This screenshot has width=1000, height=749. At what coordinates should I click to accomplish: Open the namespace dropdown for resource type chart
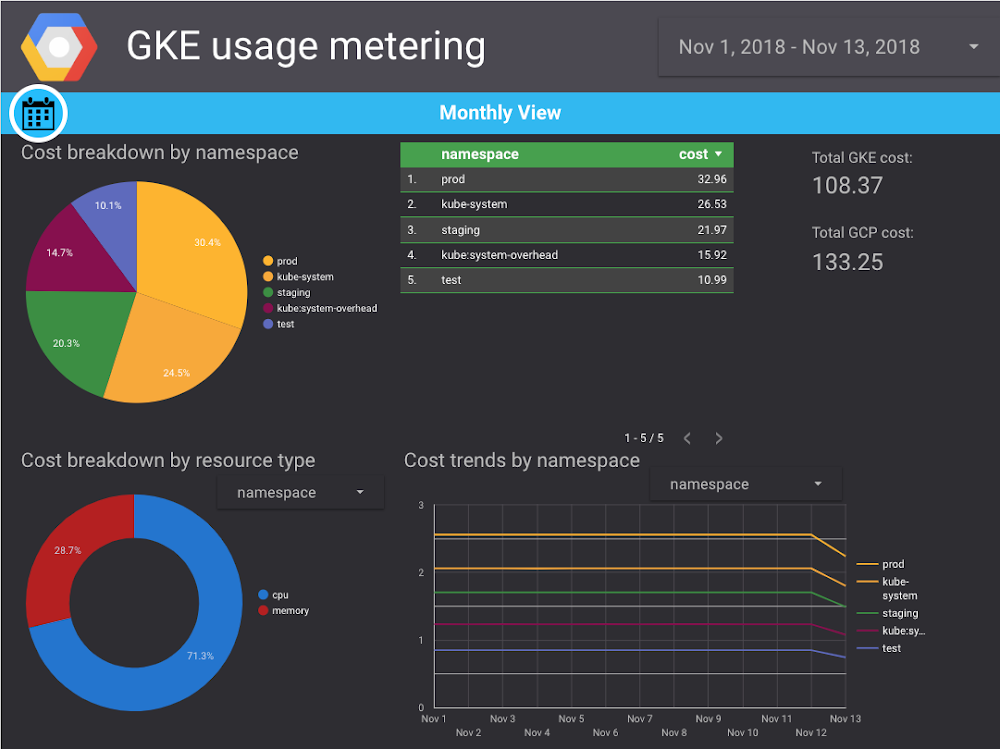tap(300, 493)
